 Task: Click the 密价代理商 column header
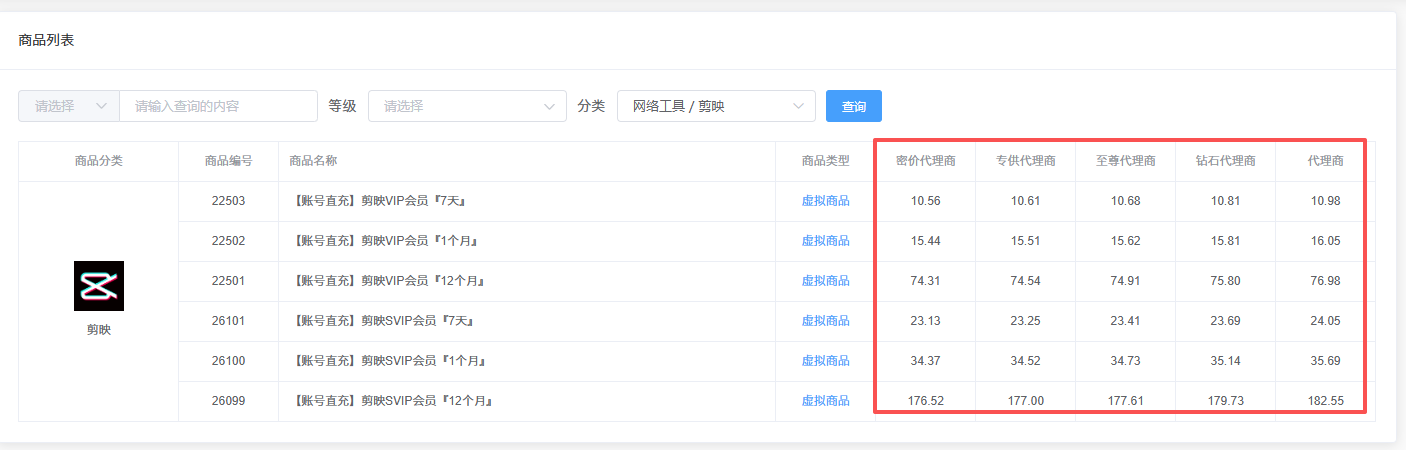[x=925, y=161]
